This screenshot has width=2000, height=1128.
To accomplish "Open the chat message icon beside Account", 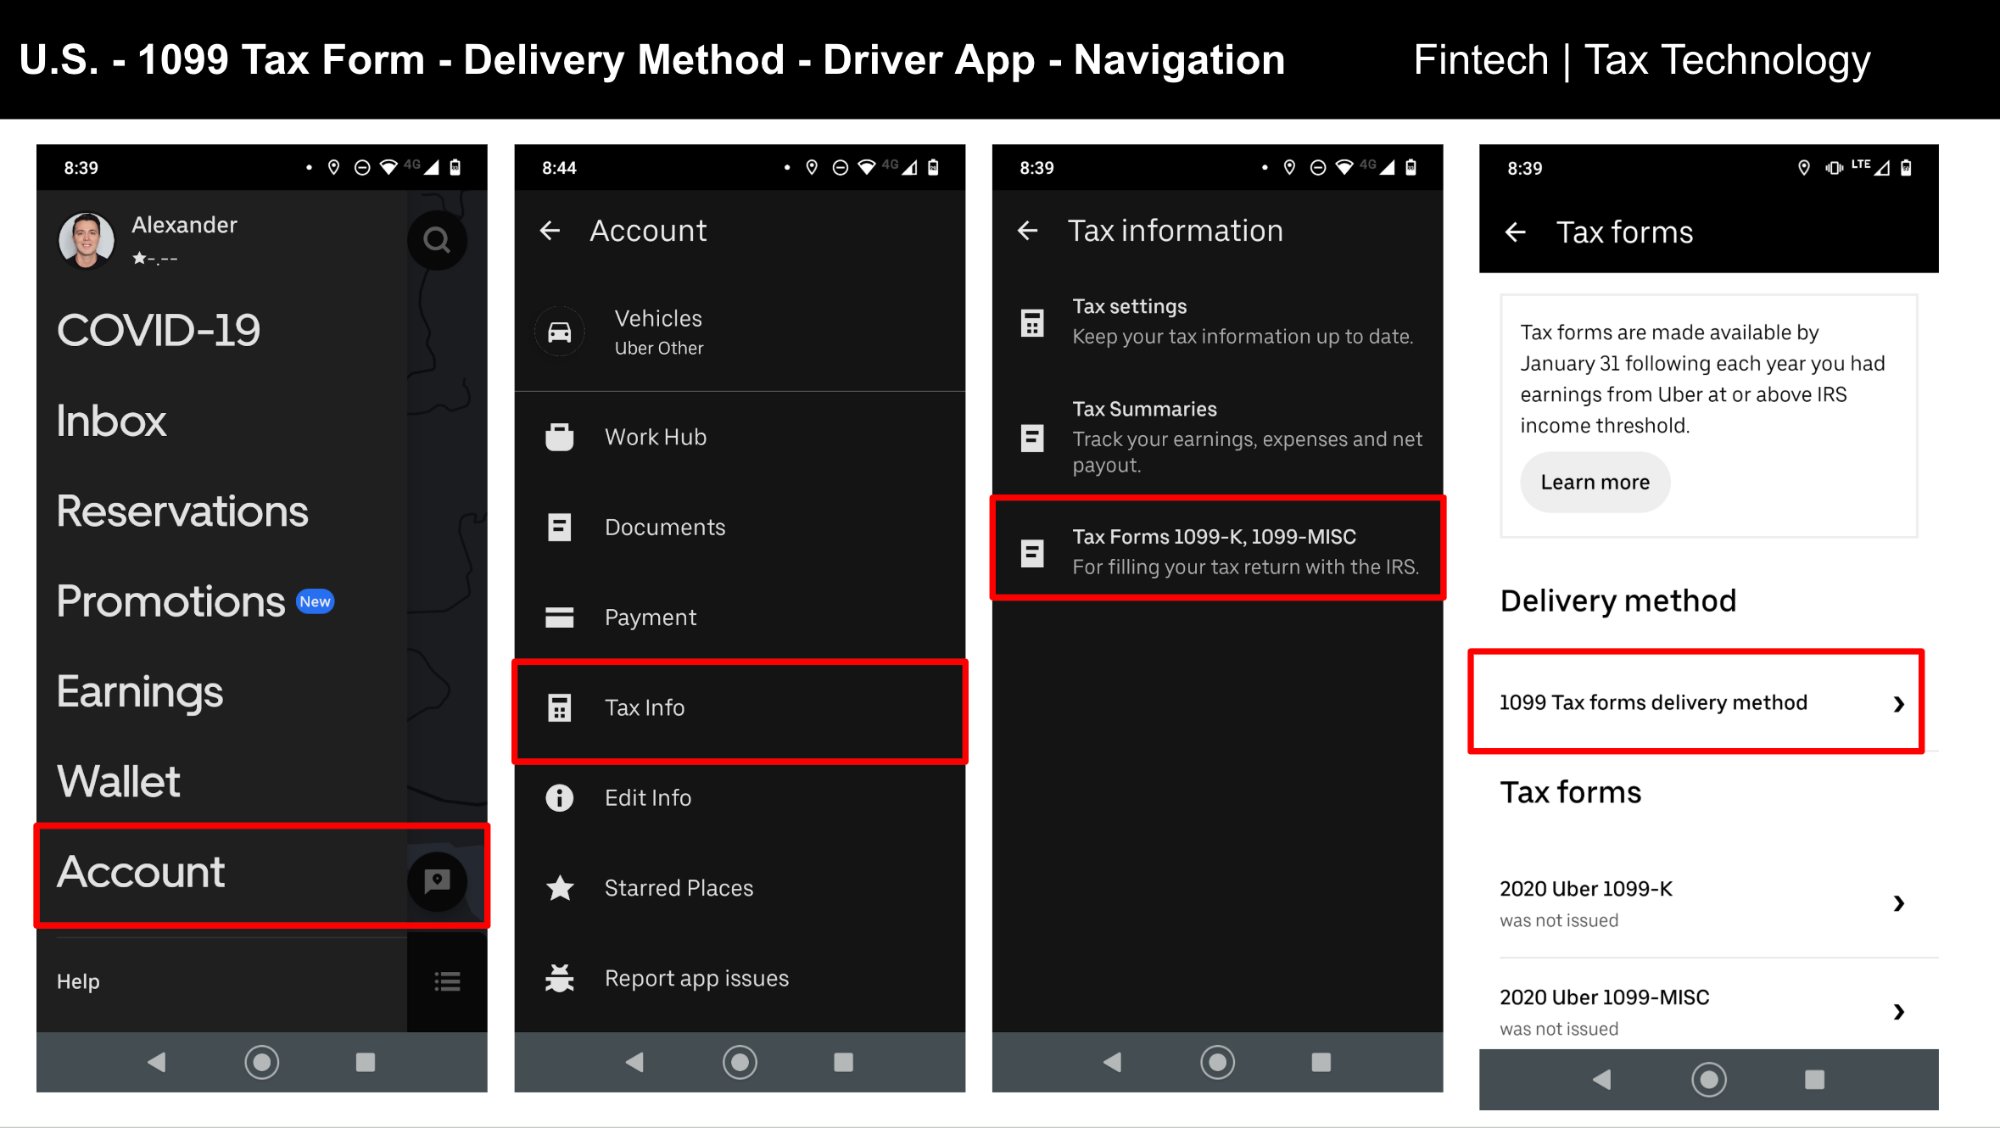I will (x=437, y=881).
